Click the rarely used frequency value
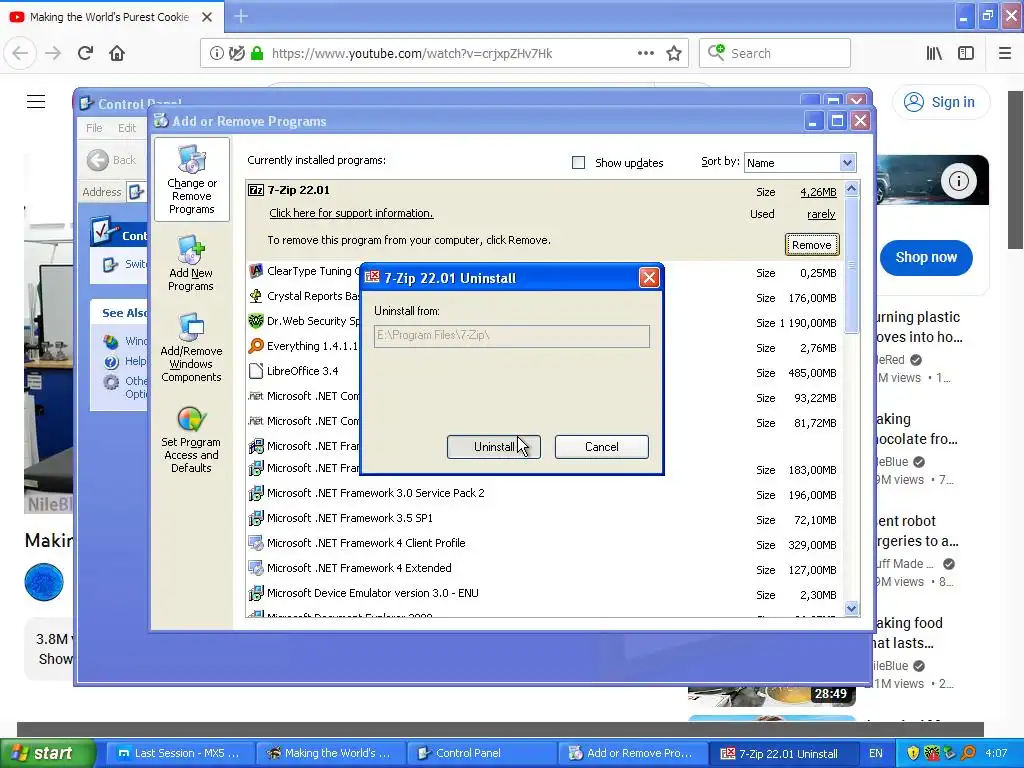 point(821,214)
